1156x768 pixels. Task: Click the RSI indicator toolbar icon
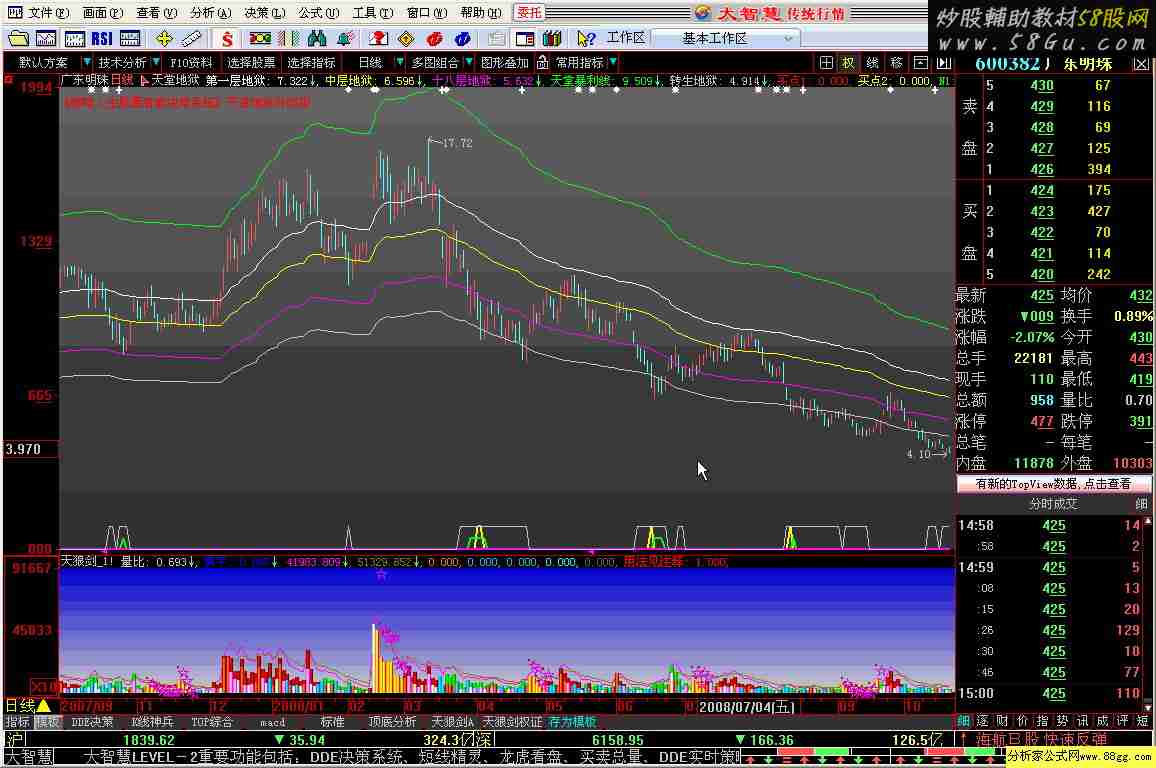point(101,39)
